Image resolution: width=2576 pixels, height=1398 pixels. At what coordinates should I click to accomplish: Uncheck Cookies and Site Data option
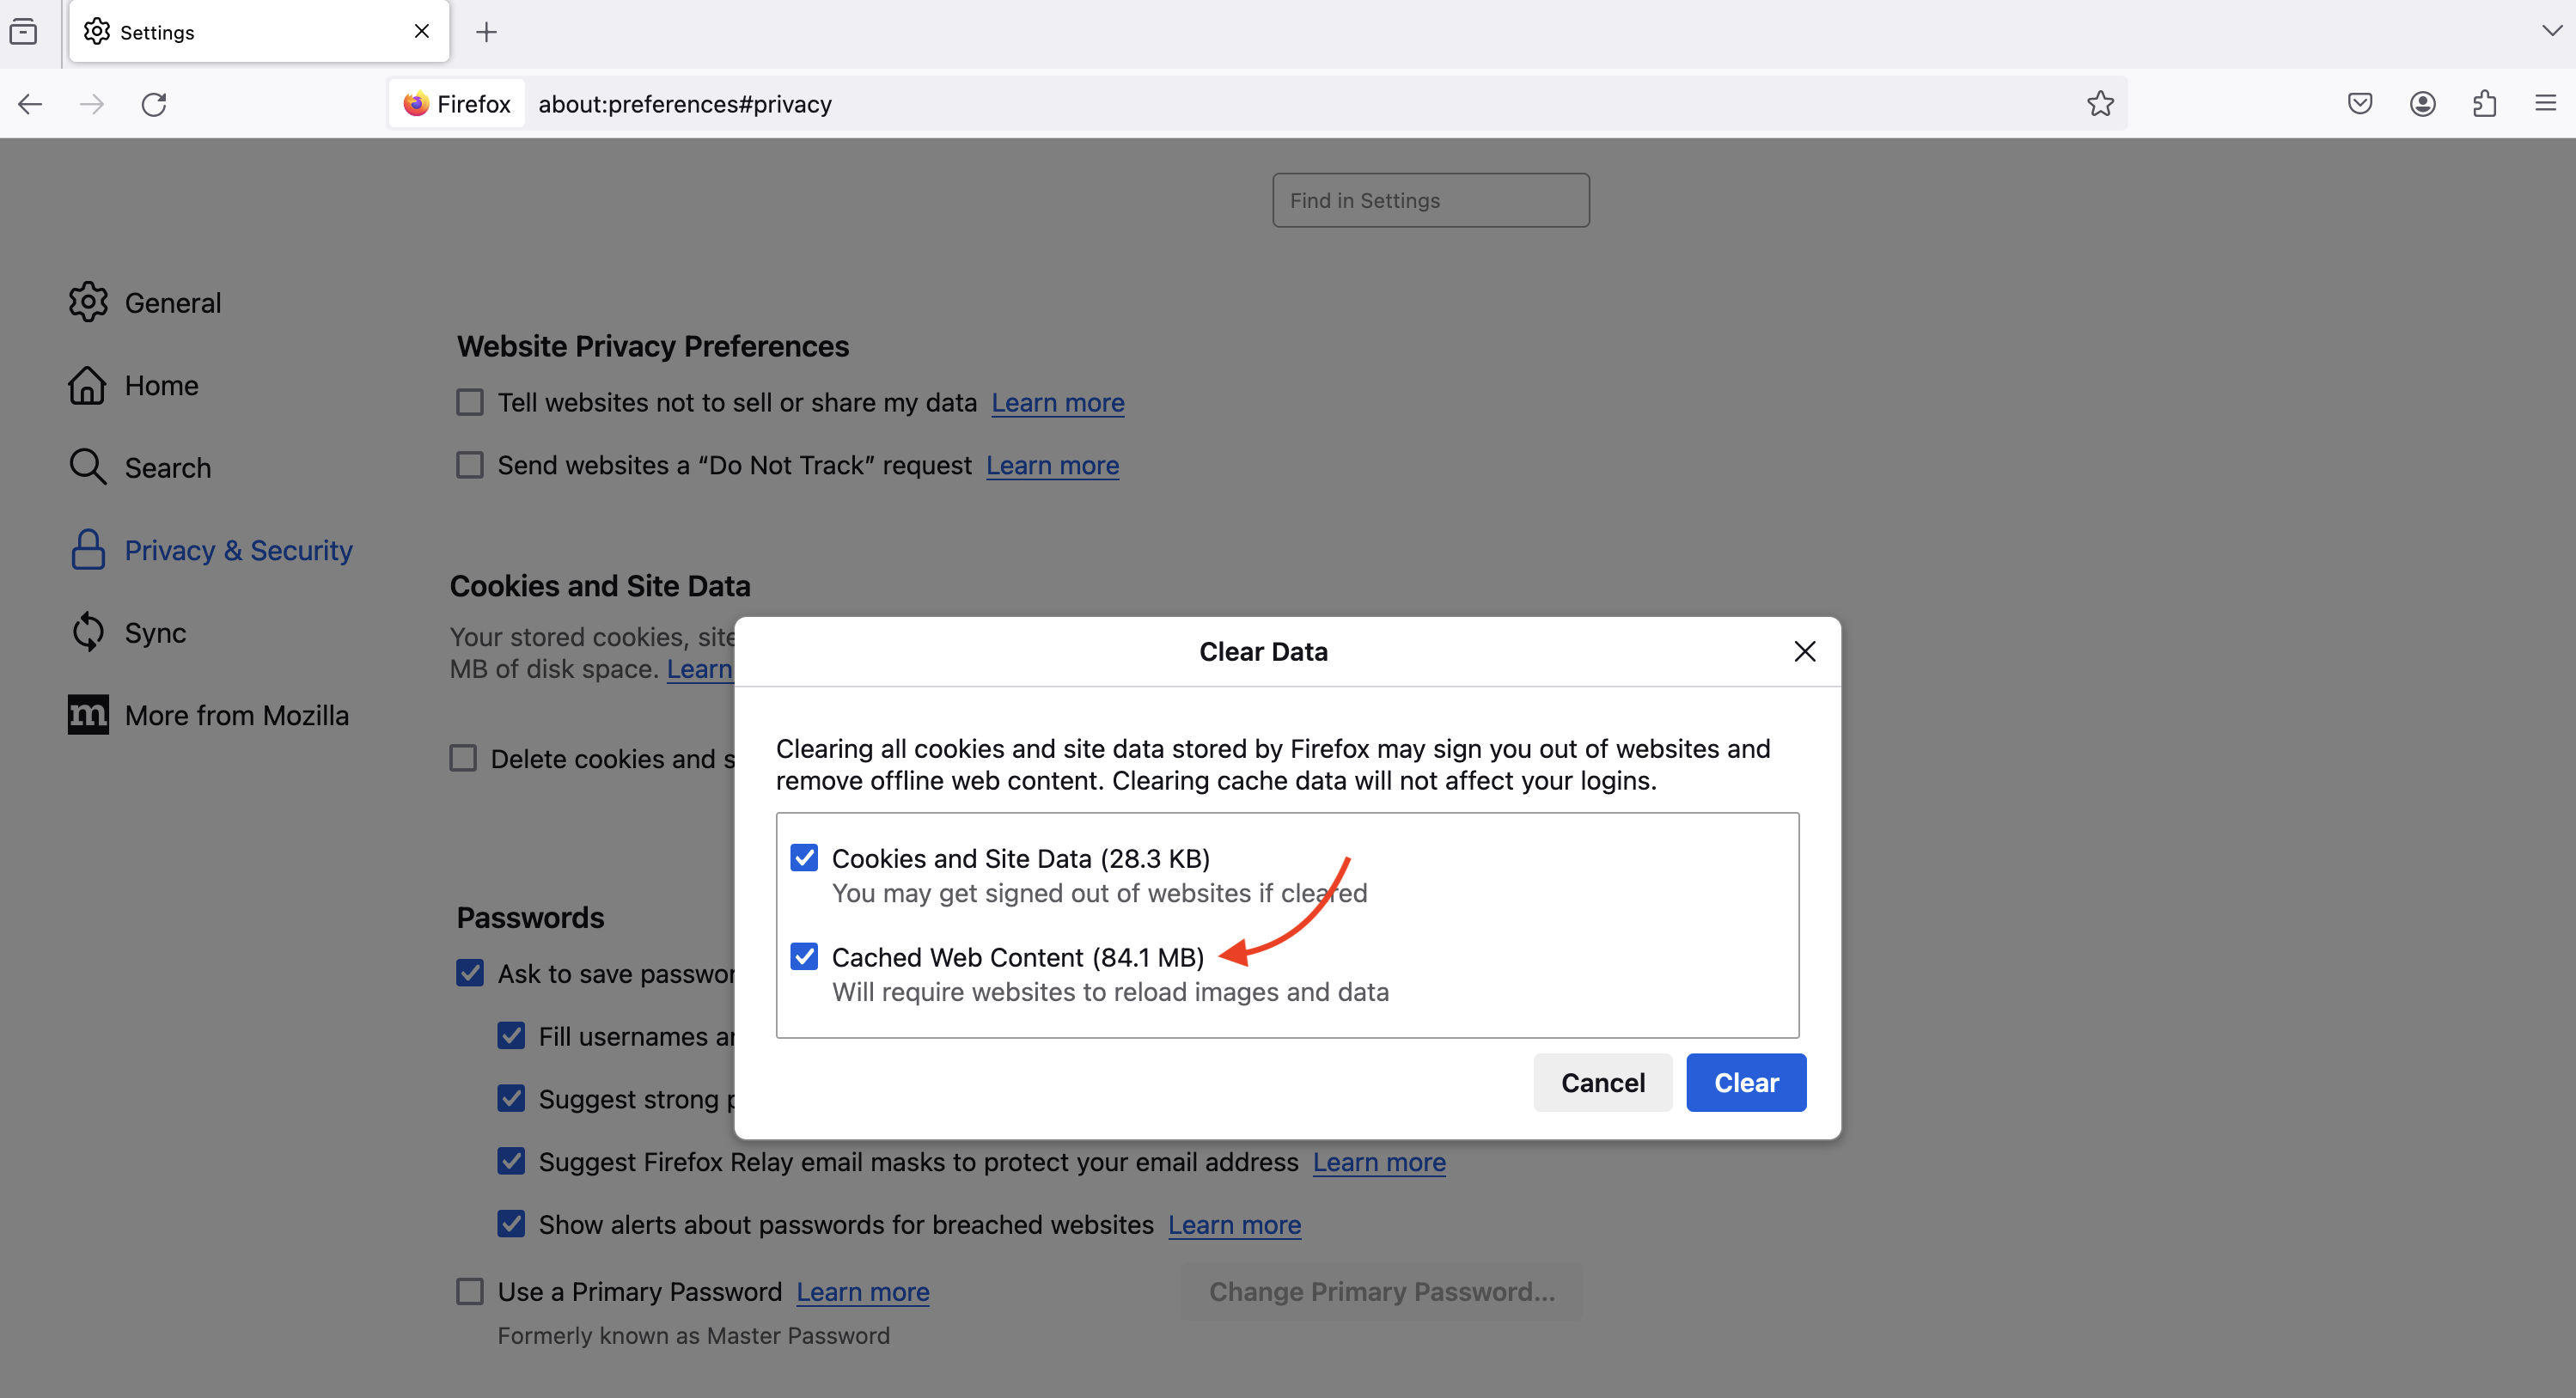click(x=804, y=858)
